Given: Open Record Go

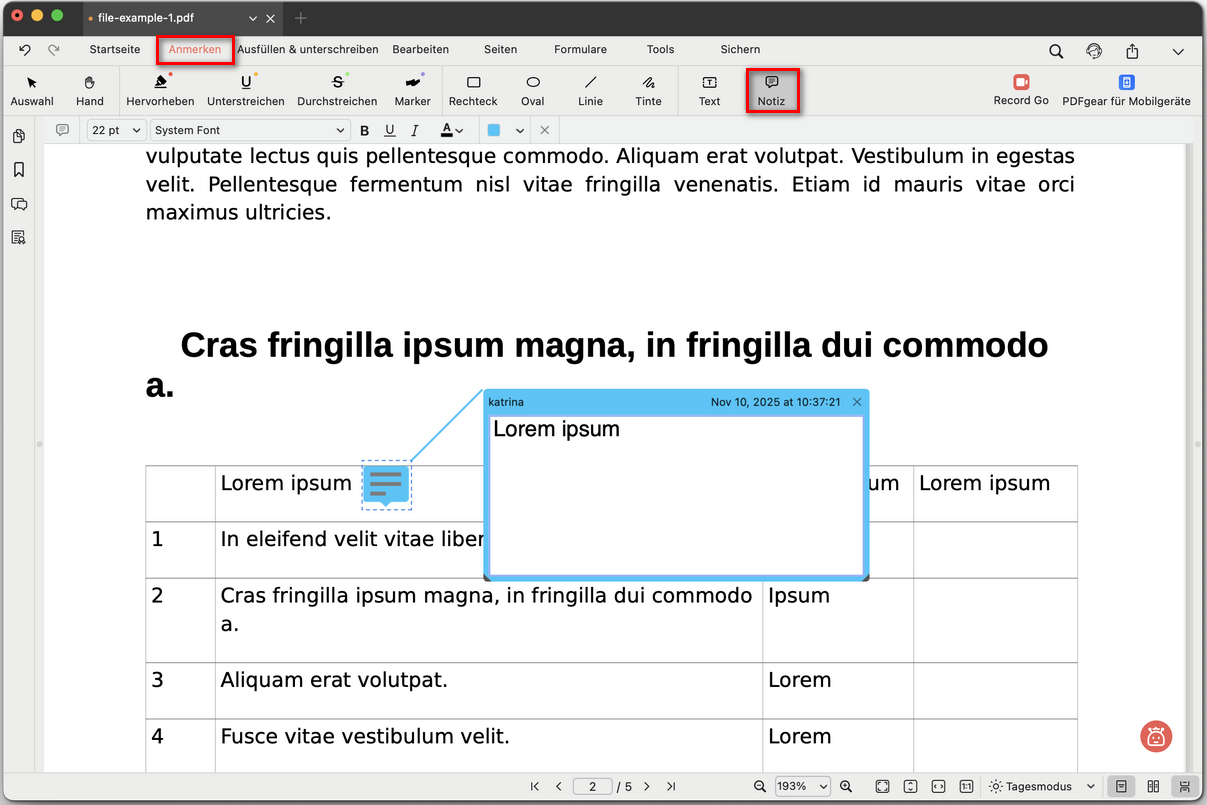Looking at the screenshot, I should point(1021,90).
